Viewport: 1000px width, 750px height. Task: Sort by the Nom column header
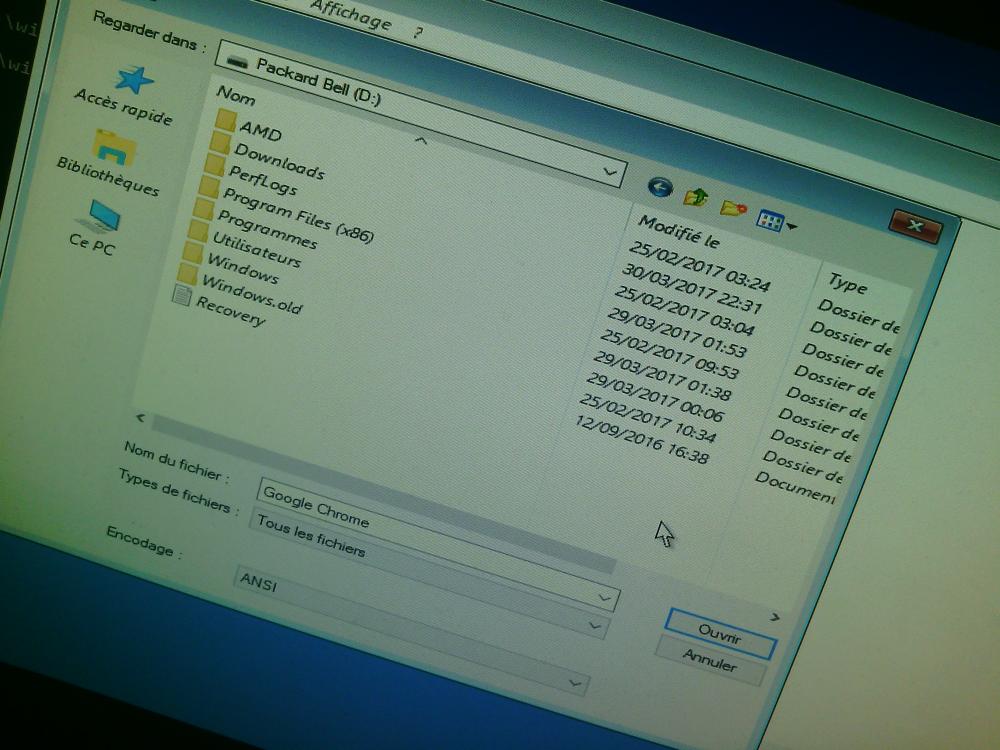click(236, 95)
